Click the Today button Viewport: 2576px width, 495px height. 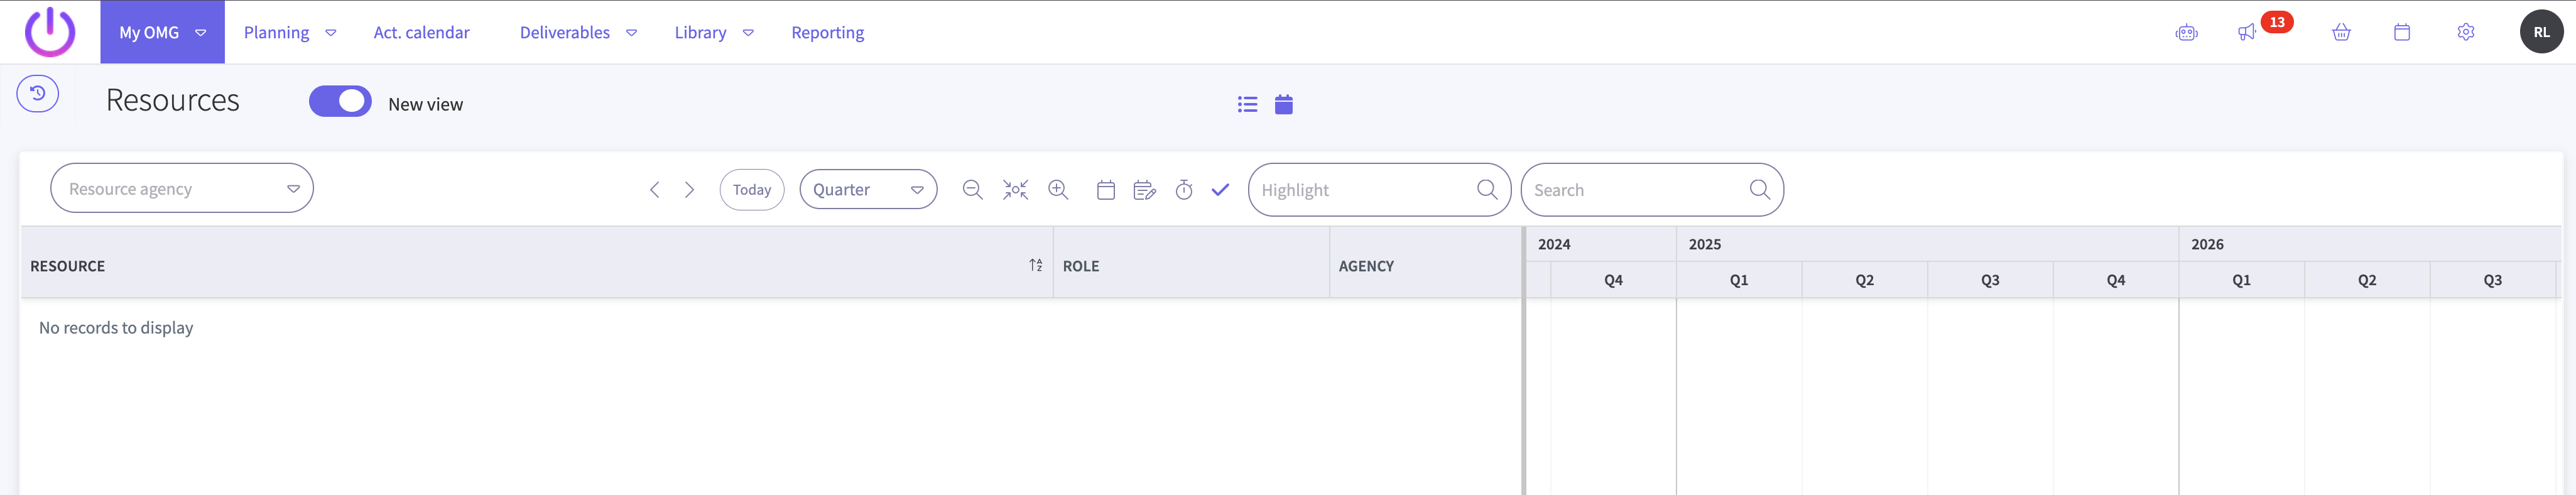pos(751,190)
